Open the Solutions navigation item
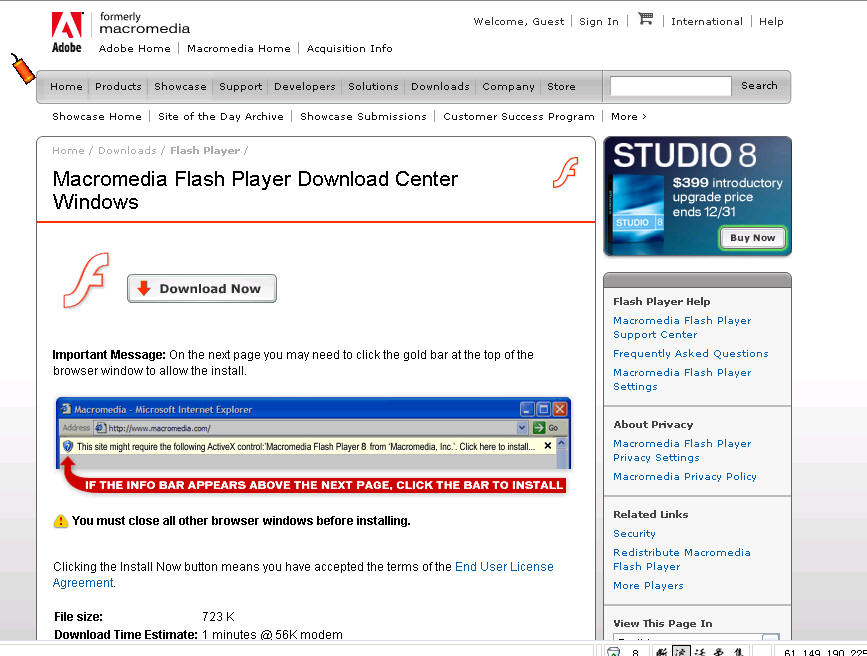Screen dimensions: 867x656 coord(373,87)
